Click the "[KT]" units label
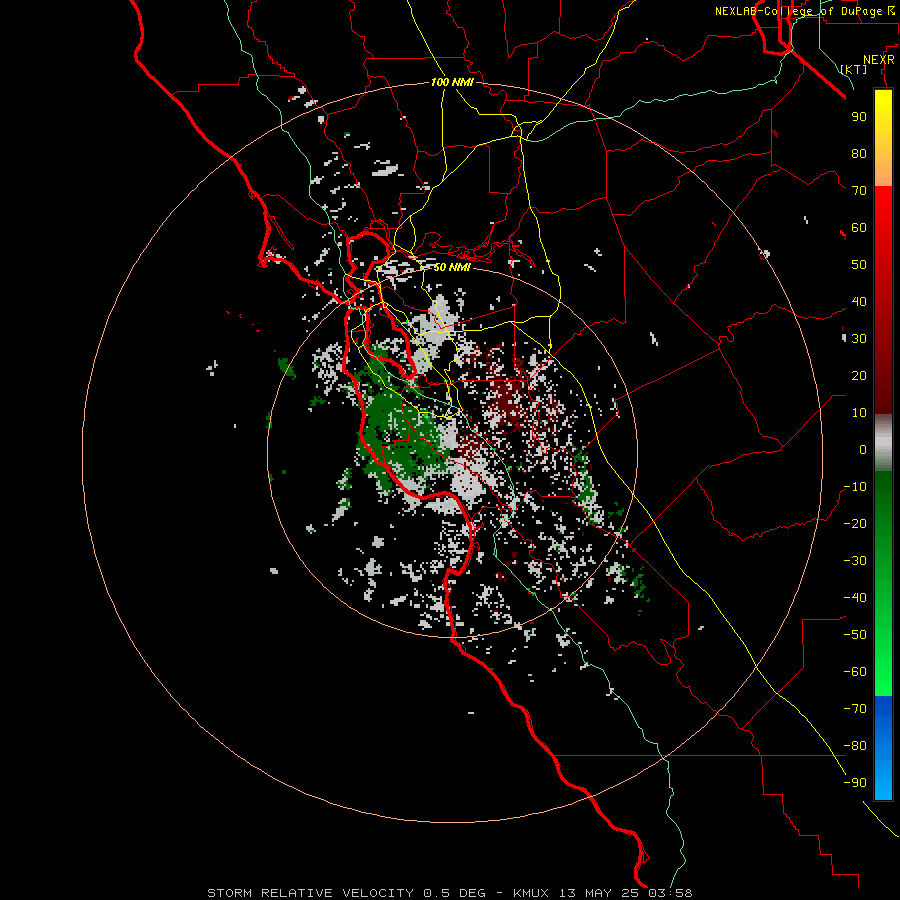Screen dimensions: 900x900 (x=854, y=69)
